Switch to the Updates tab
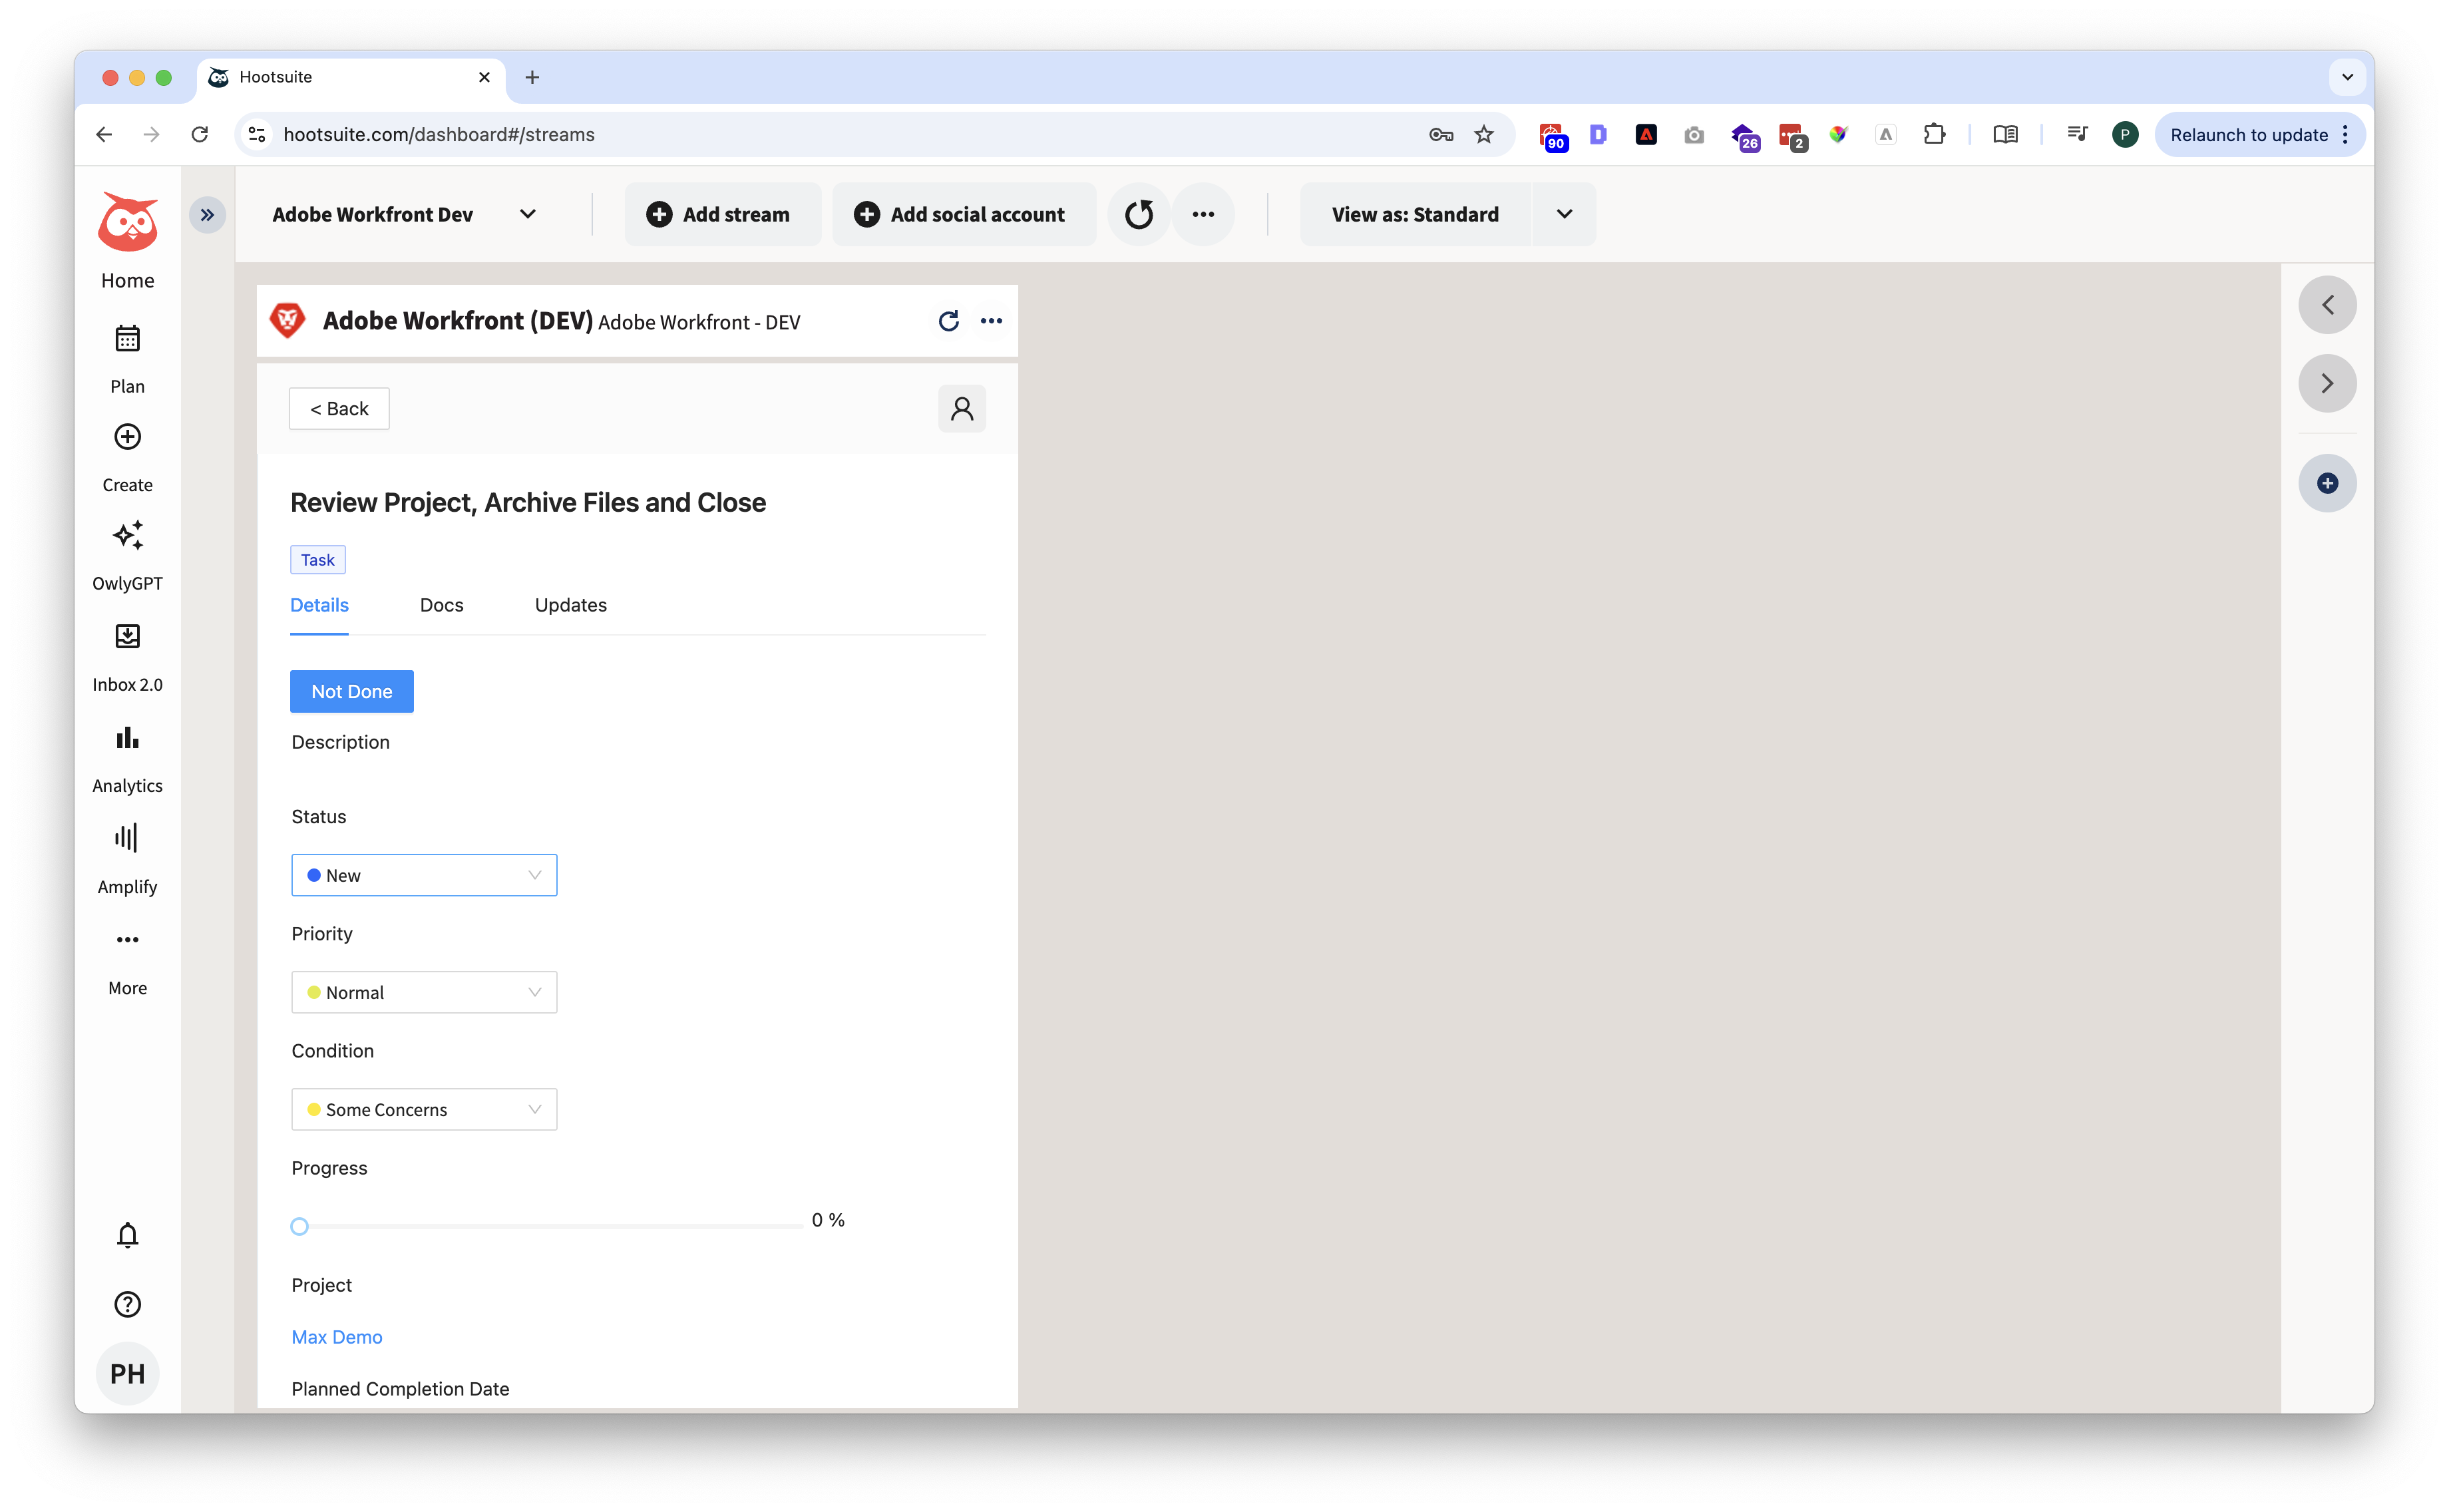Screen dimensions: 2449x1512 pos(571,606)
